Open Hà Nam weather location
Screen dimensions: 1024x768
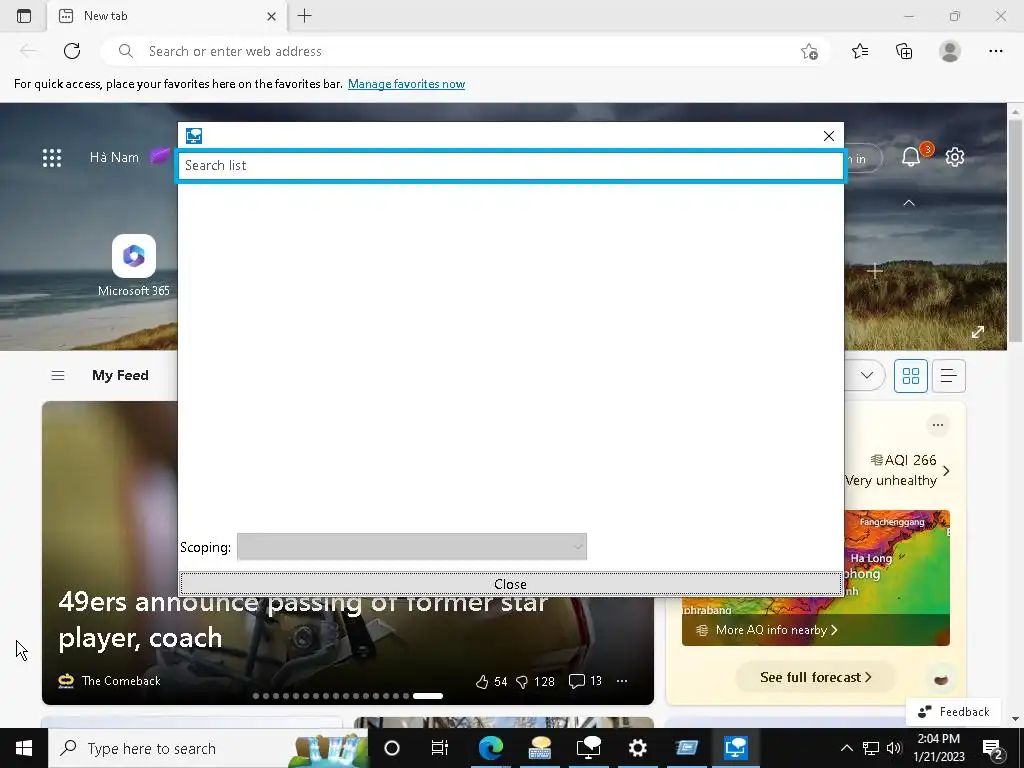[114, 157]
